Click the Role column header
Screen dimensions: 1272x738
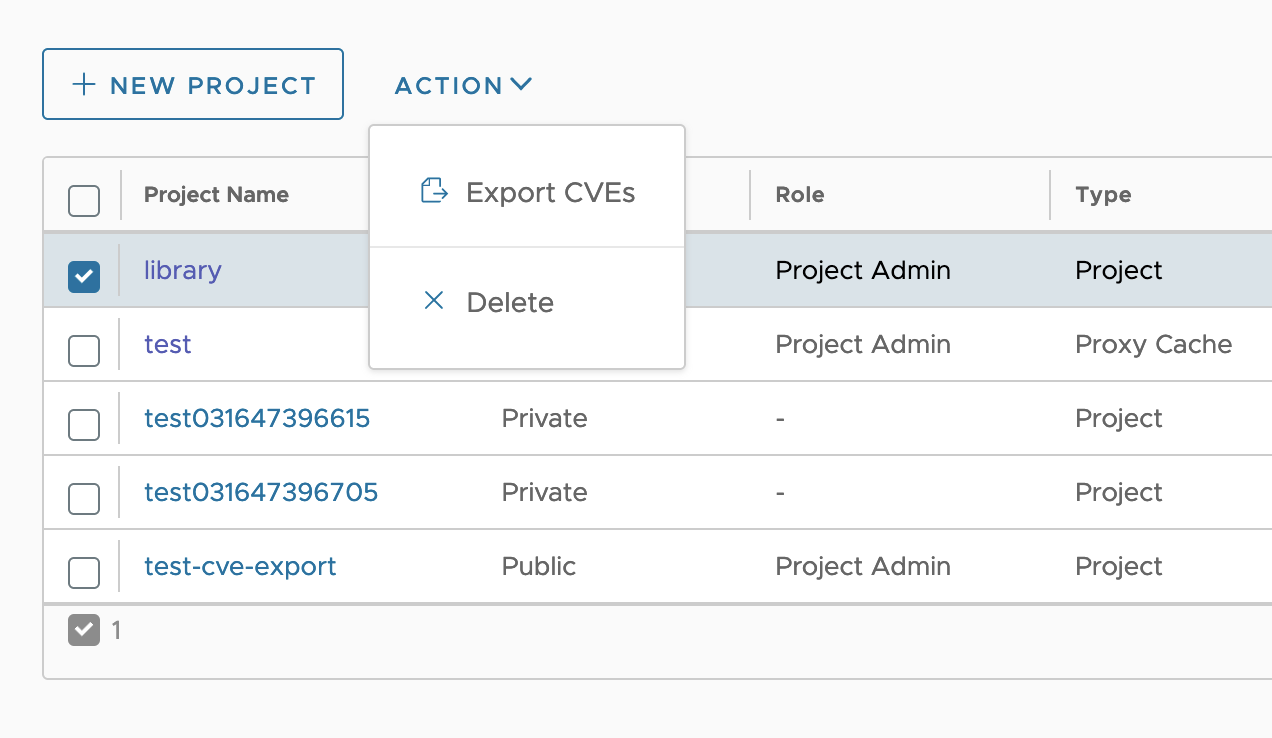point(799,195)
